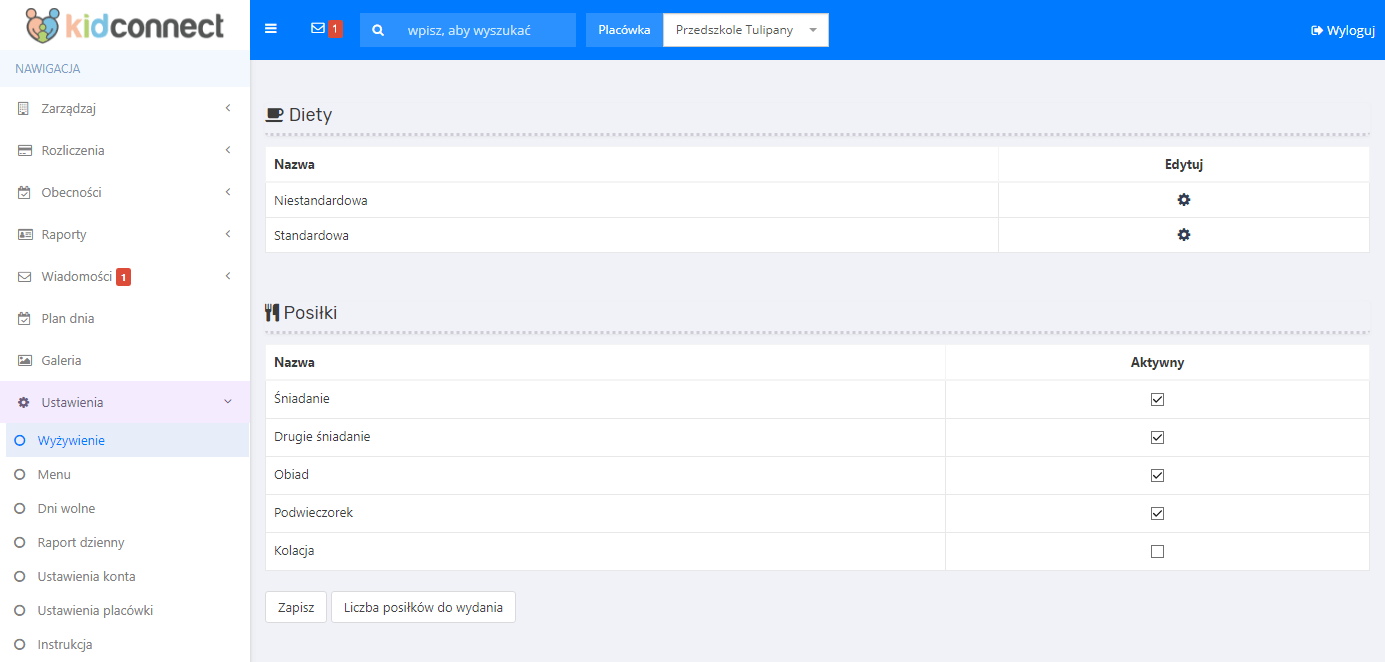Click the Obiad meal name
The height and width of the screenshot is (662, 1385).
click(291, 474)
